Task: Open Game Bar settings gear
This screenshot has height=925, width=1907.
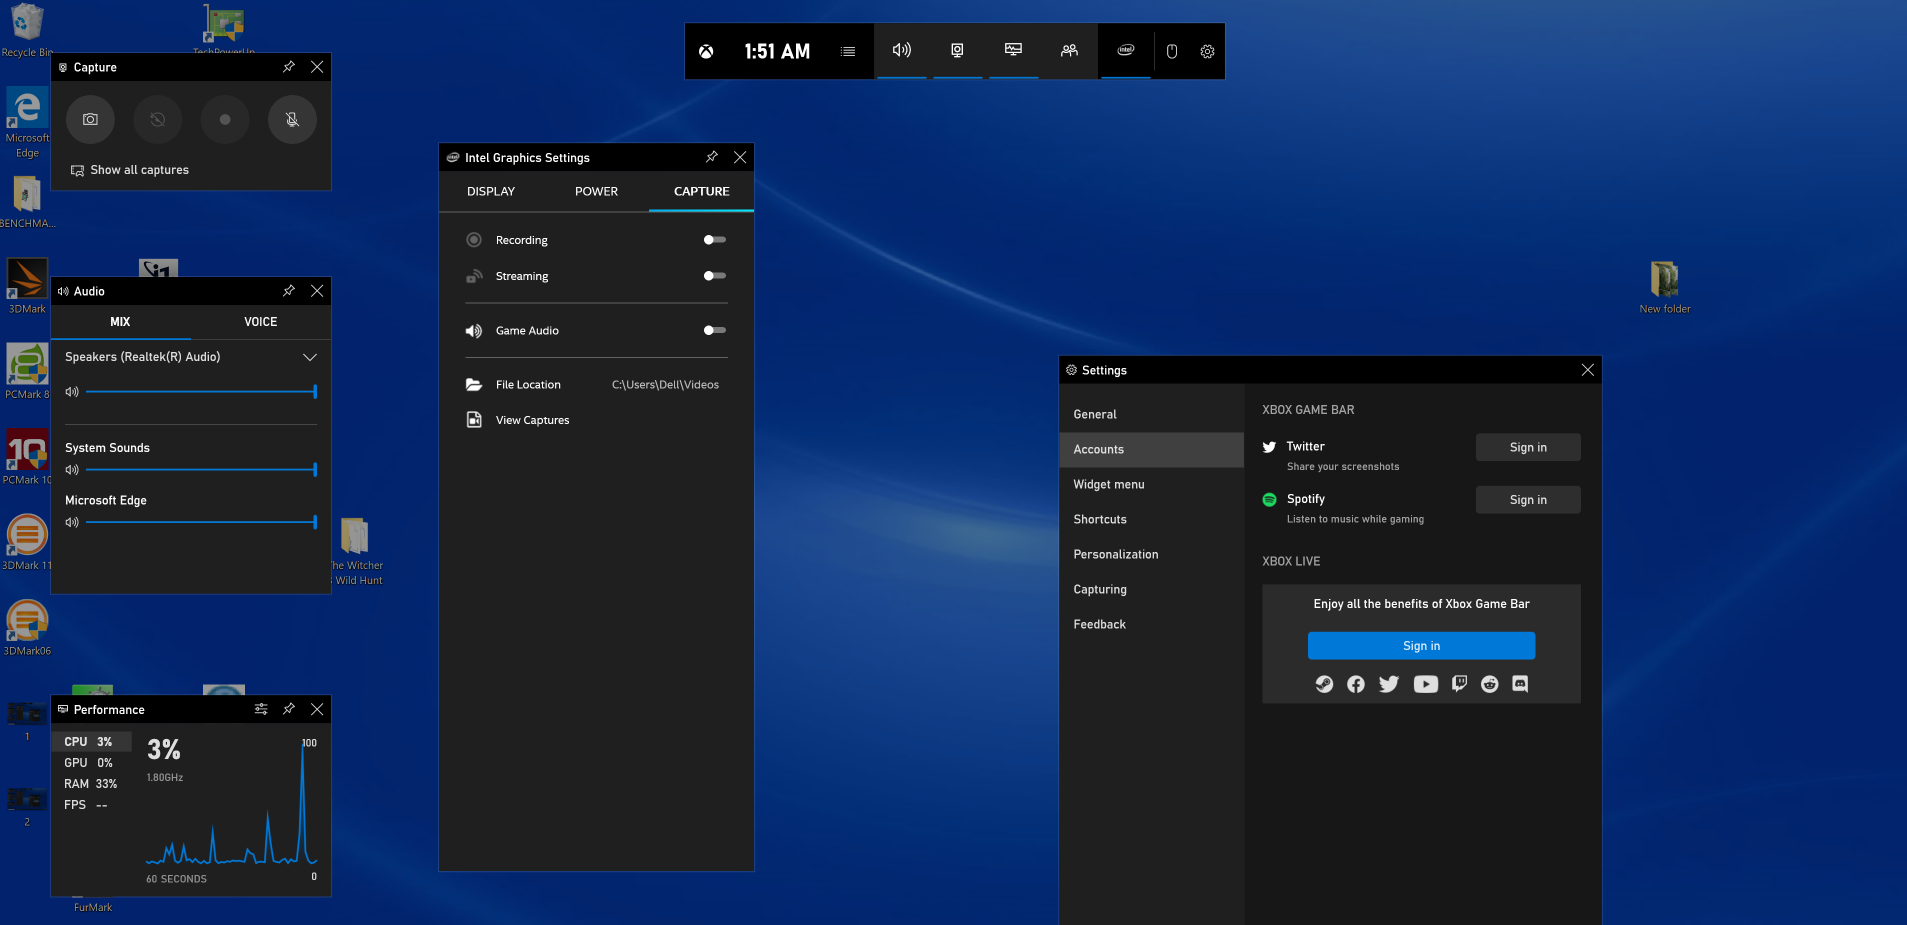Action: (1207, 51)
